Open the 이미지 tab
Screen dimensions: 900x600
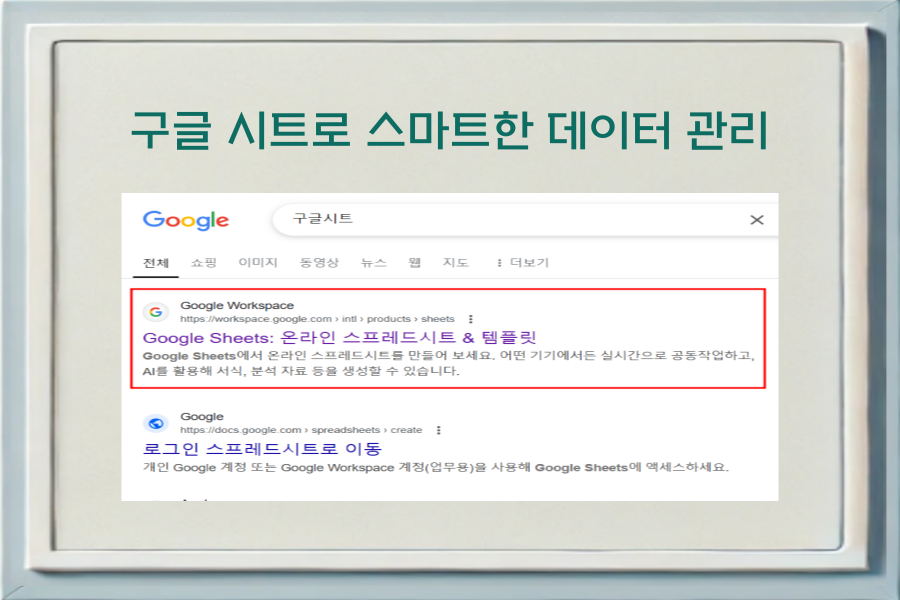point(258,262)
